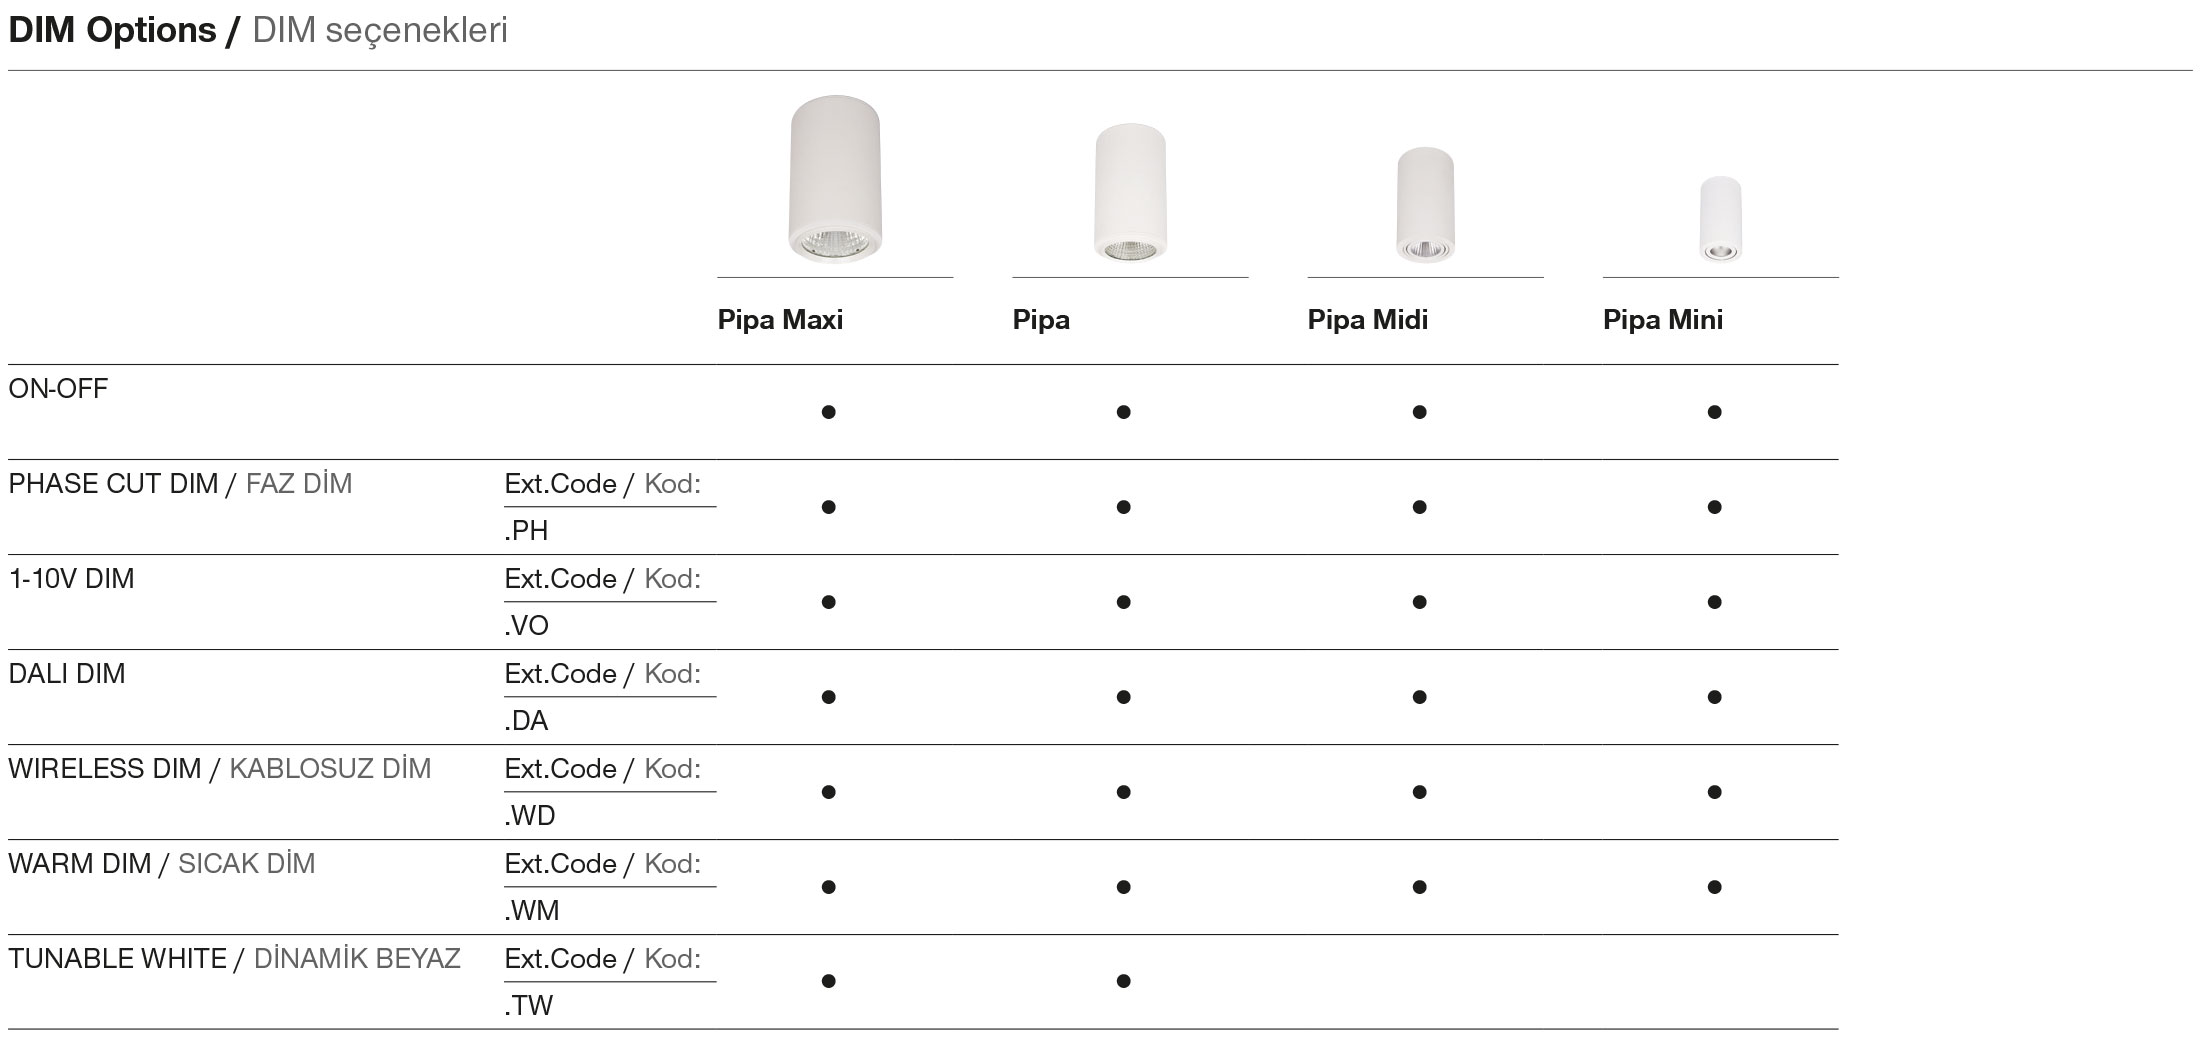
Task: Click the Tunable White dot for Pipa Maxi
Action: (x=828, y=981)
